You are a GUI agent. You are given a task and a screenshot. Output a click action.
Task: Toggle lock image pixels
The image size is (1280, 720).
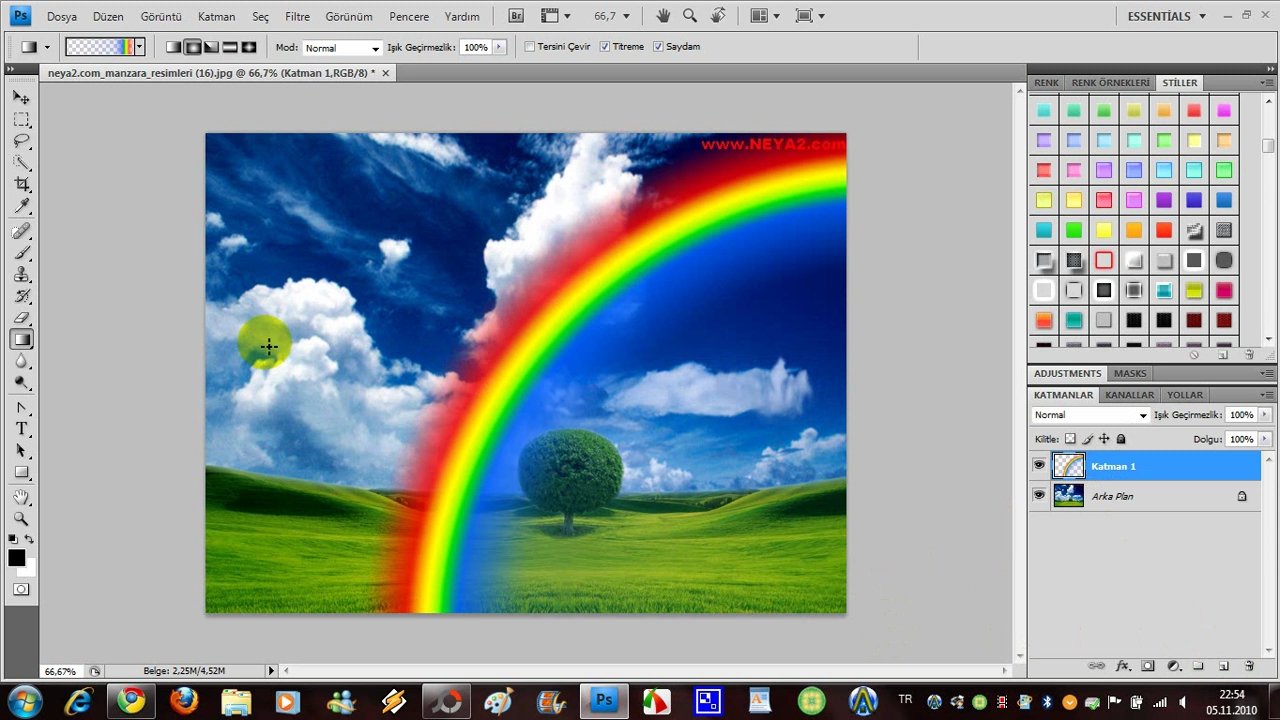click(x=1088, y=439)
